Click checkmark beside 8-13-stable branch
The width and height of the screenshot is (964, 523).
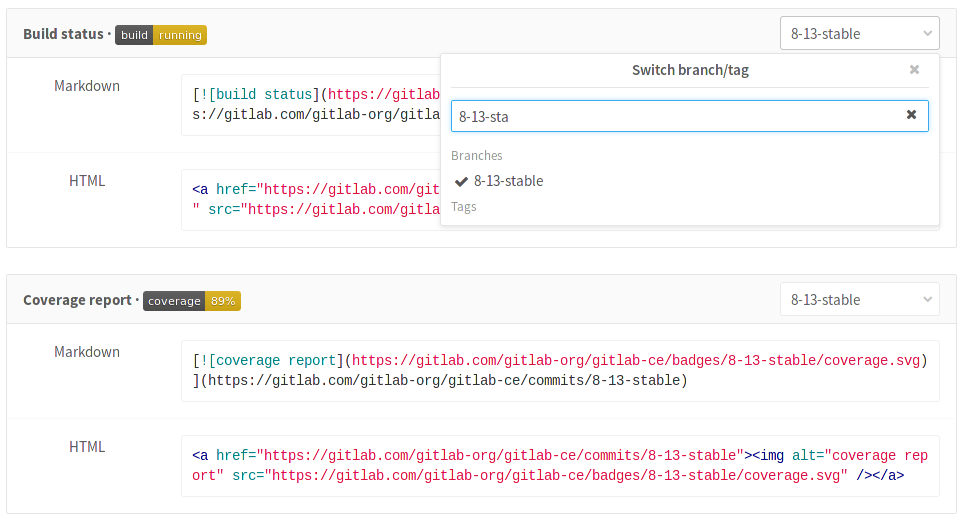(x=461, y=181)
